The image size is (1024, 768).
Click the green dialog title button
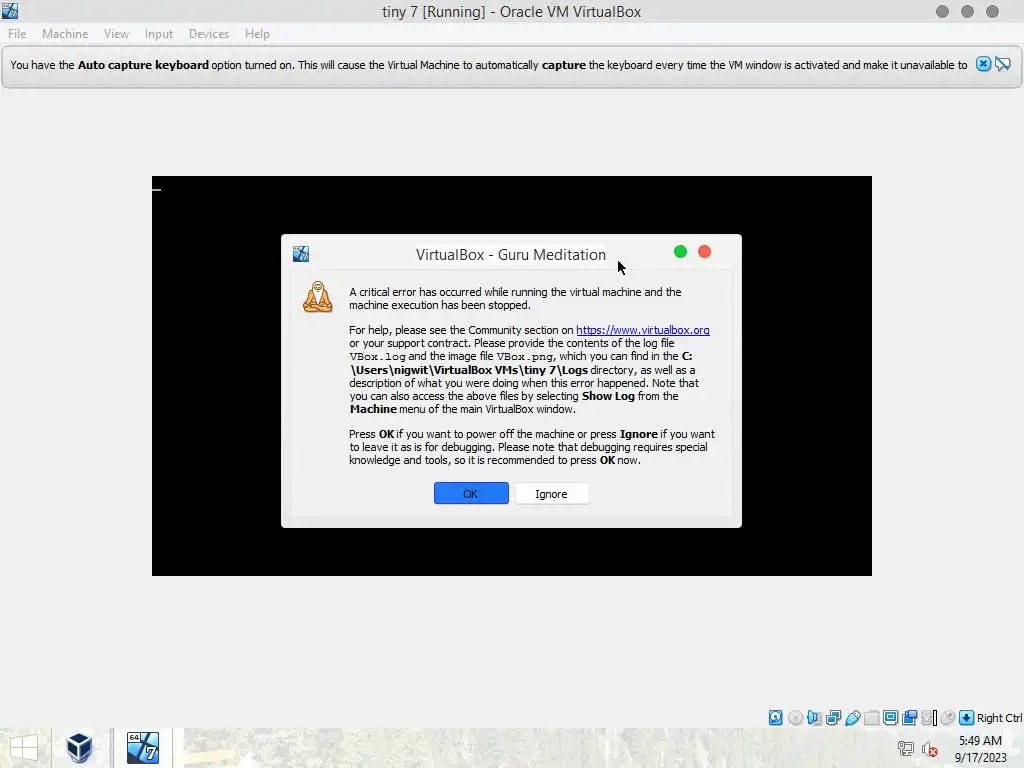(x=680, y=252)
